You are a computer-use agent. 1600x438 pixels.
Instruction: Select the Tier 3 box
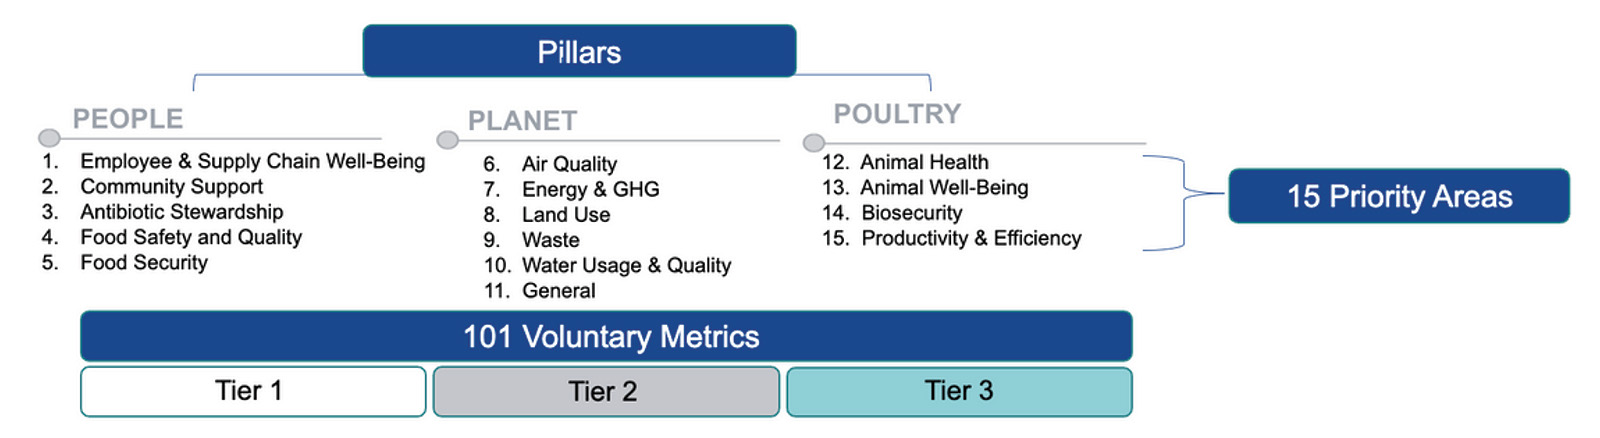pyautogui.click(x=959, y=391)
